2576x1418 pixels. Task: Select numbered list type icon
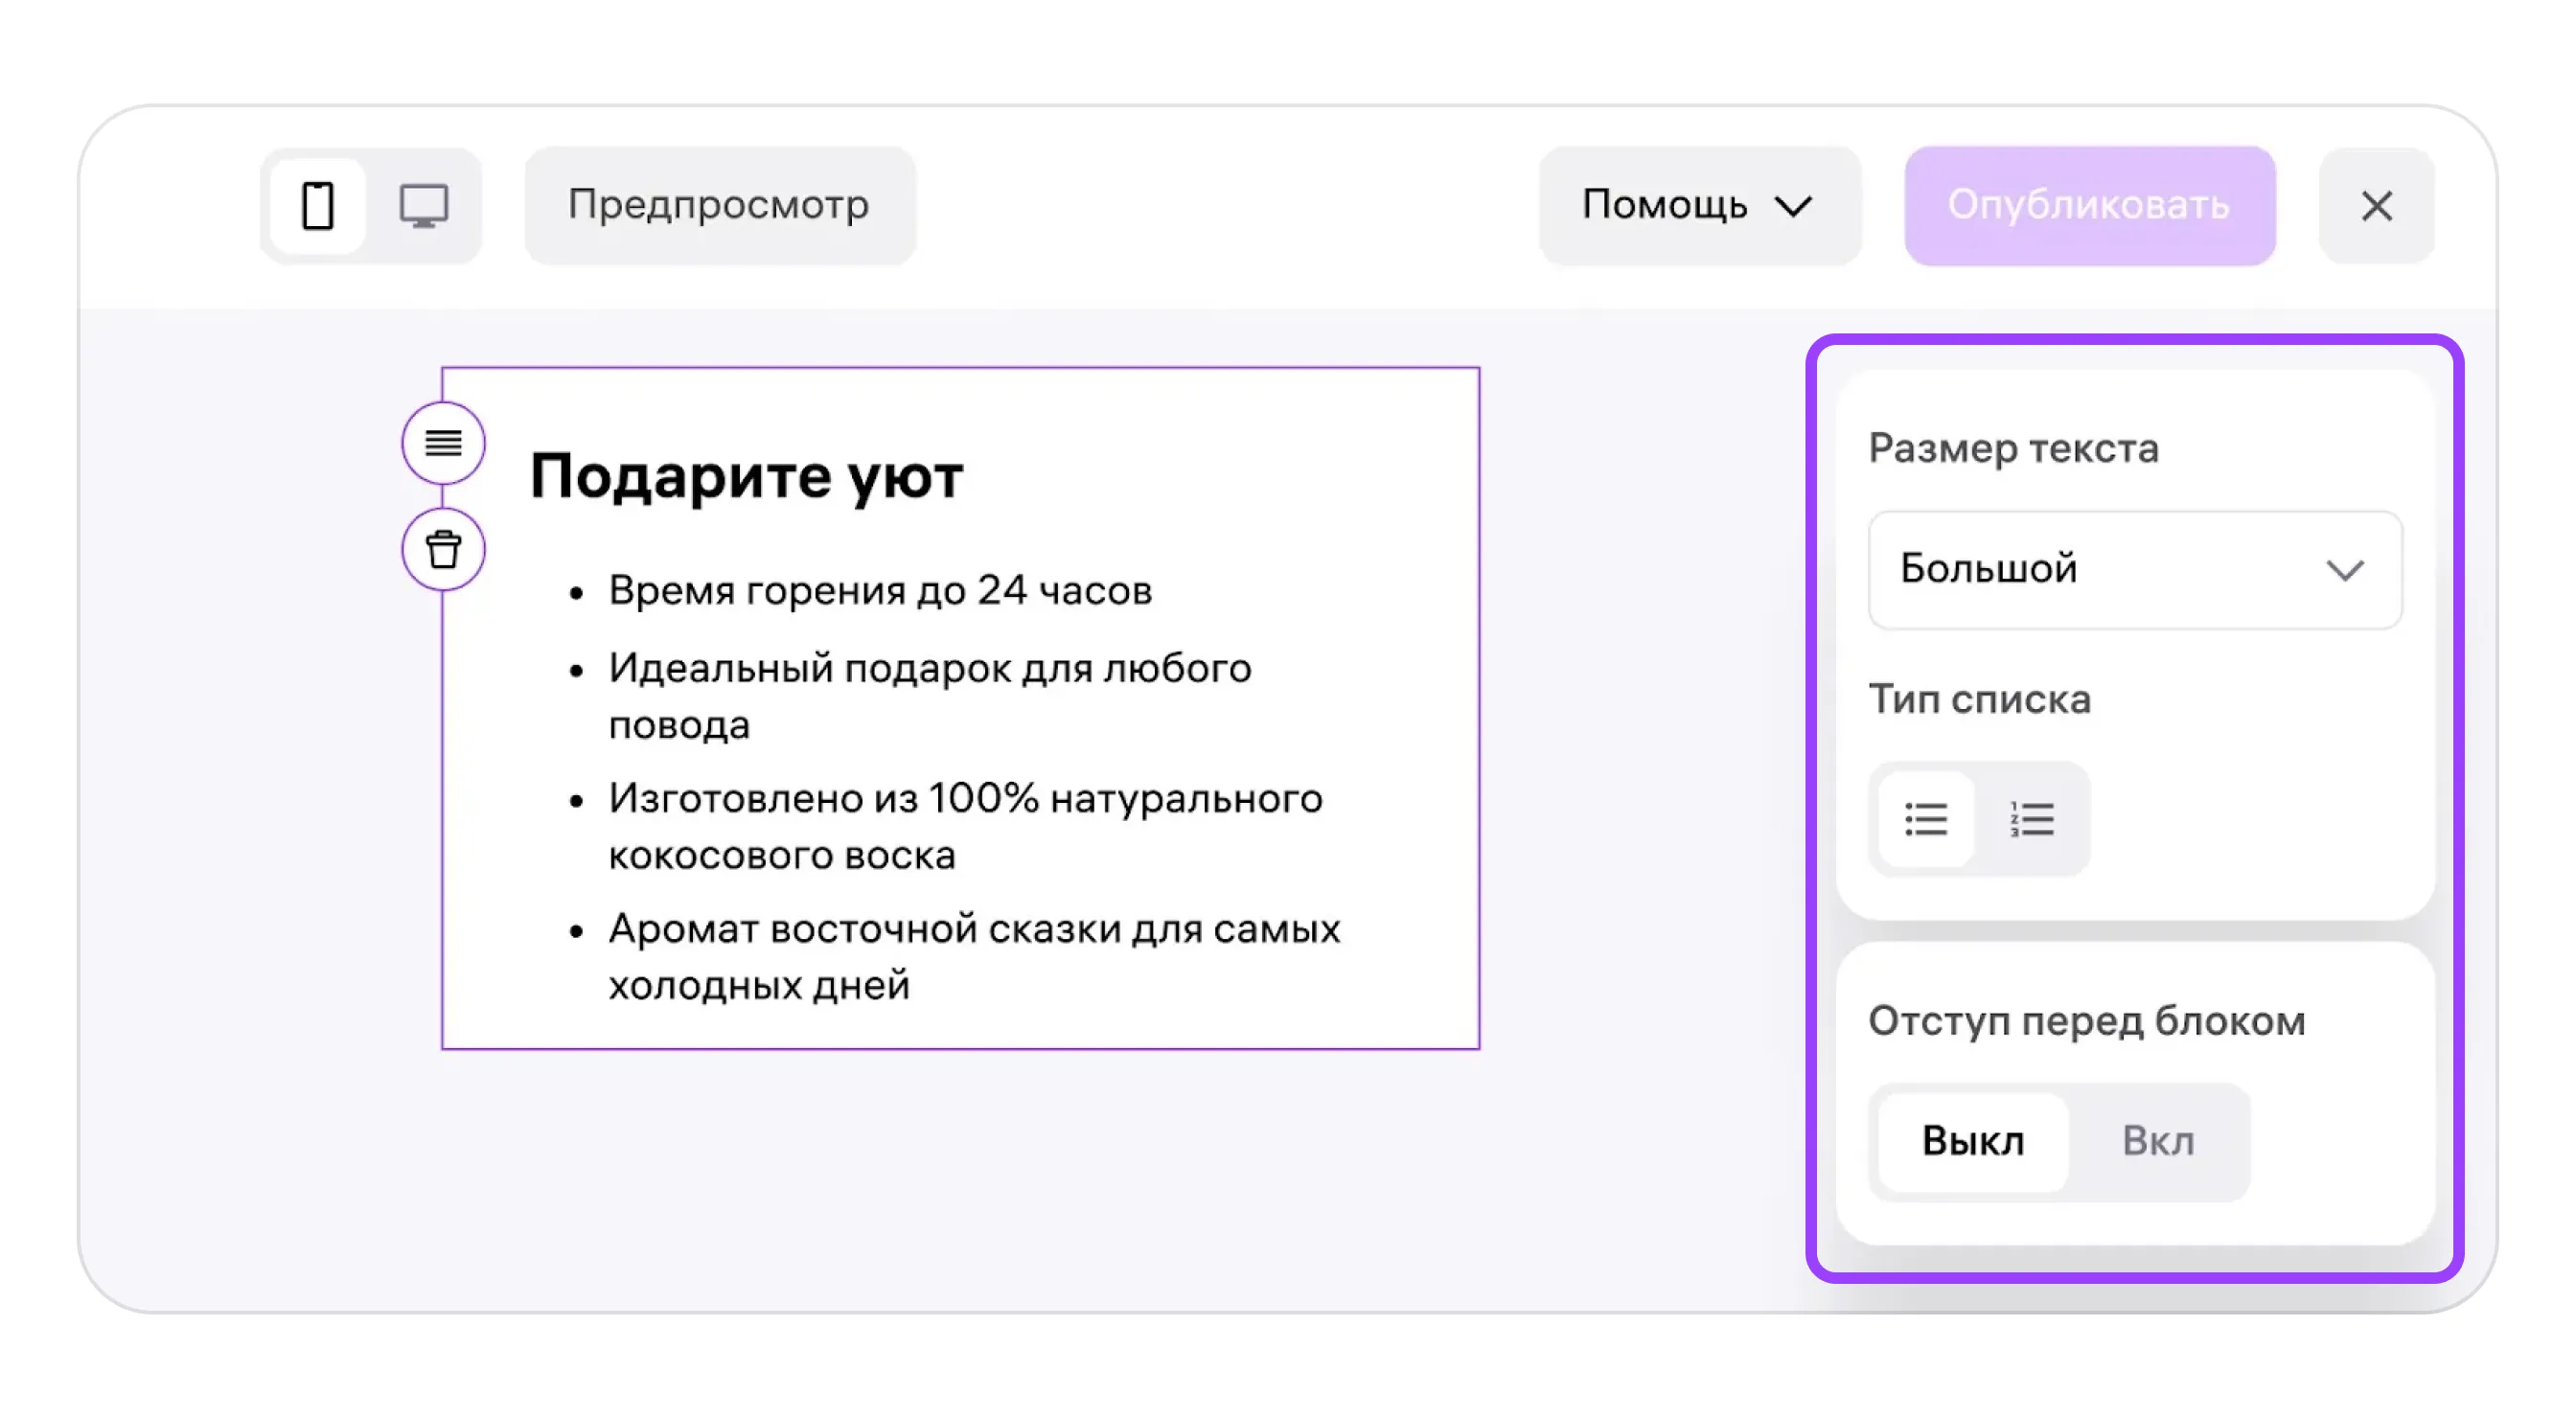[2032, 820]
